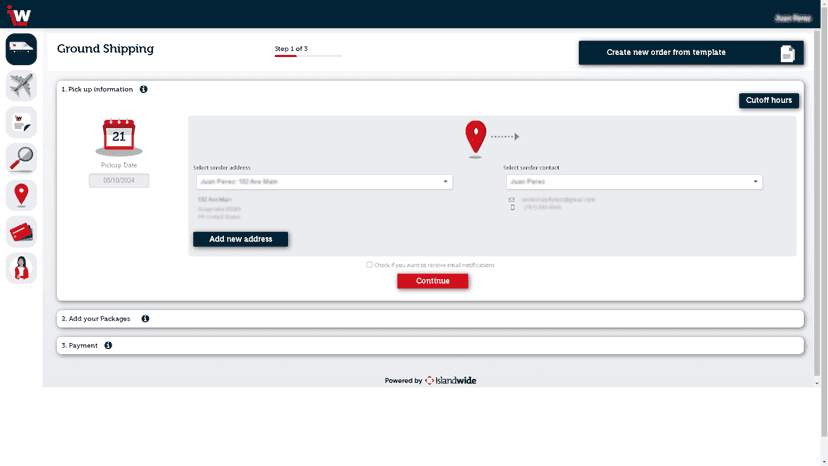The height and width of the screenshot is (466, 828).
Task: Expand the Payment section
Action: pyautogui.click(x=430, y=346)
